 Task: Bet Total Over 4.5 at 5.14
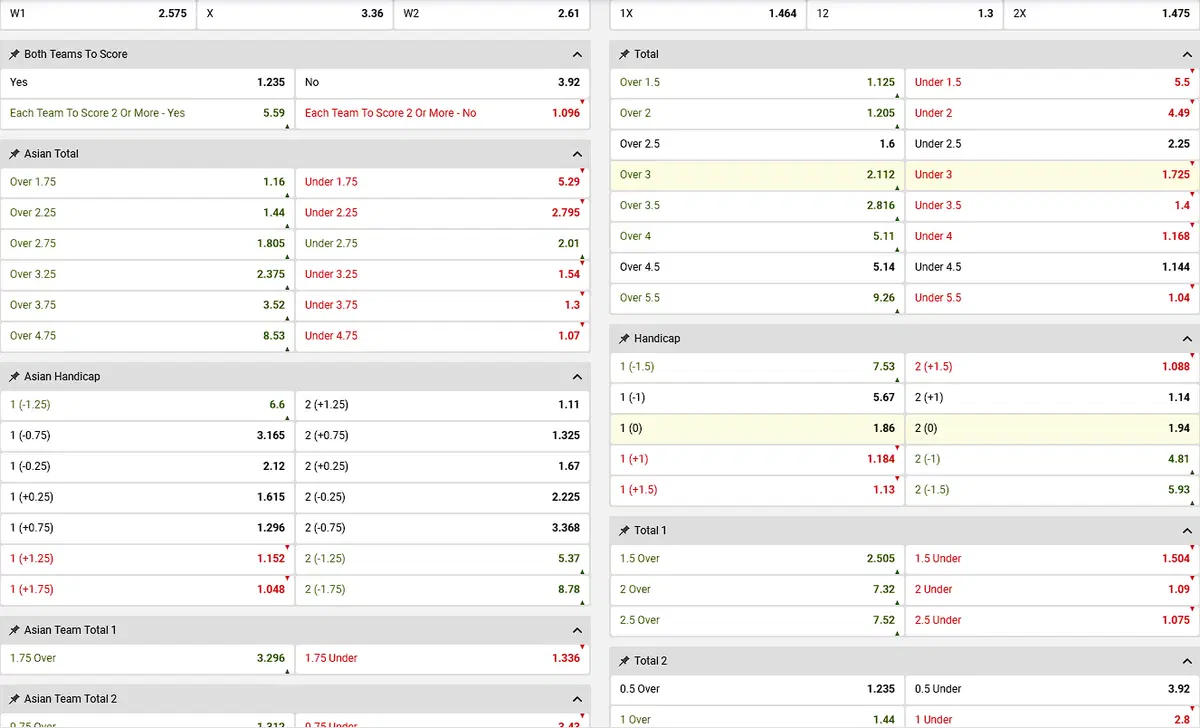point(757,268)
